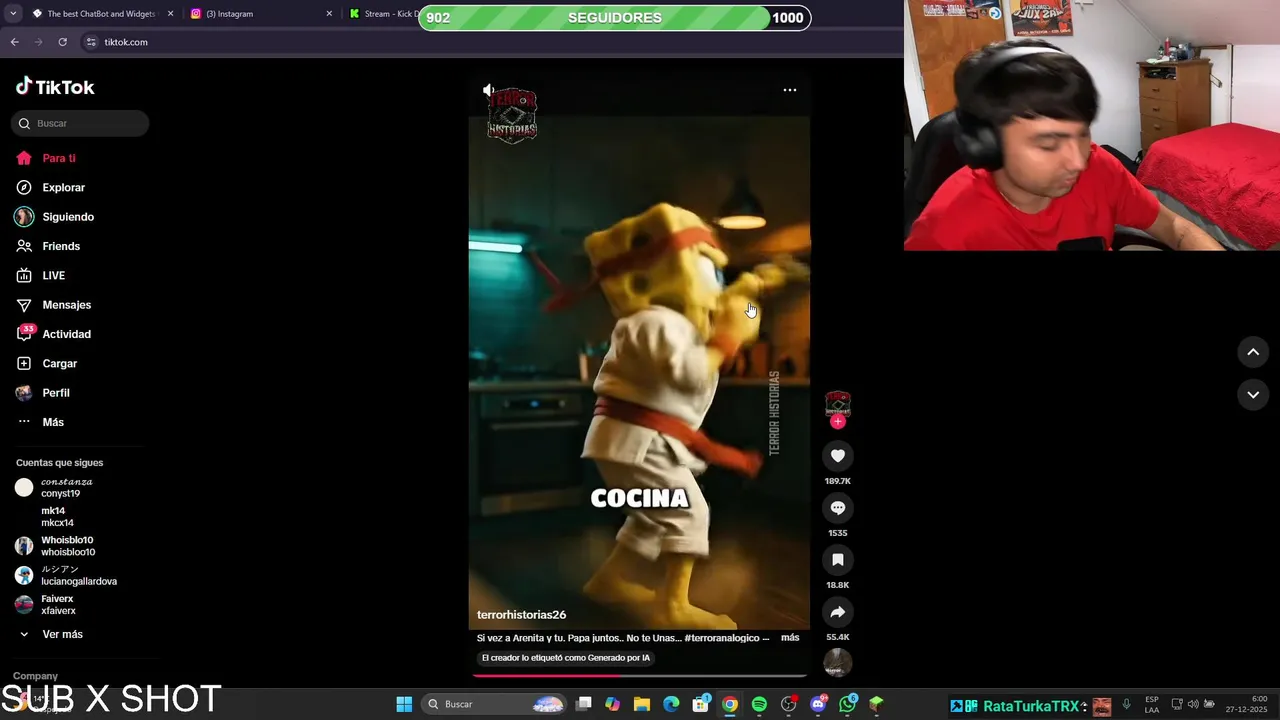This screenshot has height=720, width=1280.
Task: Open Mensajes in the sidebar
Action: (53, 305)
